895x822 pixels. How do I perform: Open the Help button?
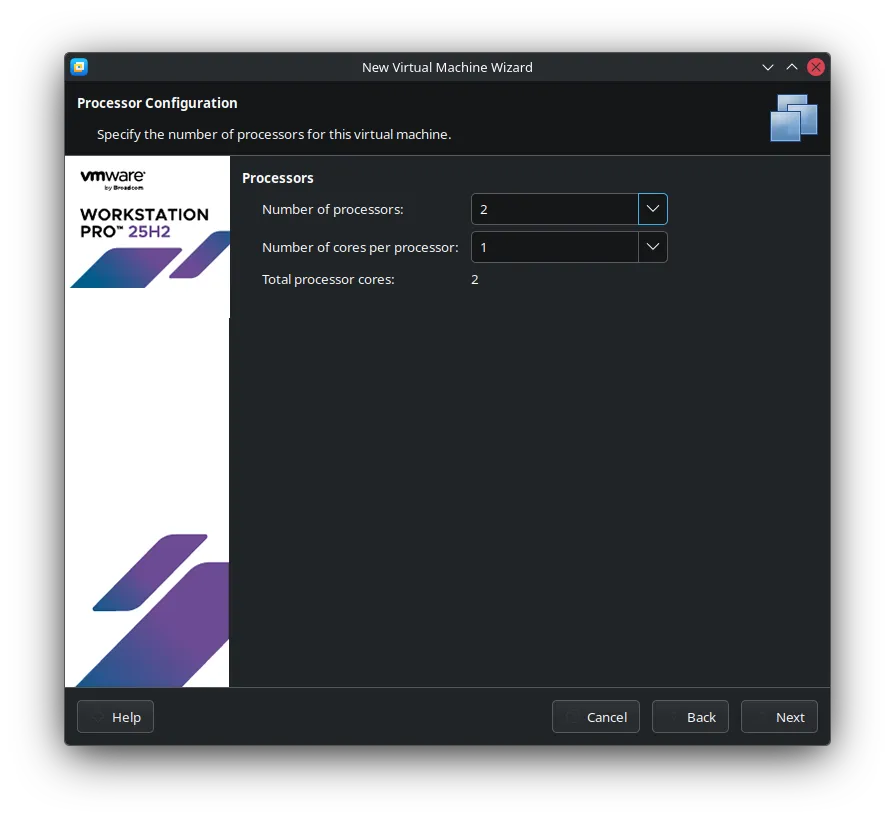[x=115, y=717]
